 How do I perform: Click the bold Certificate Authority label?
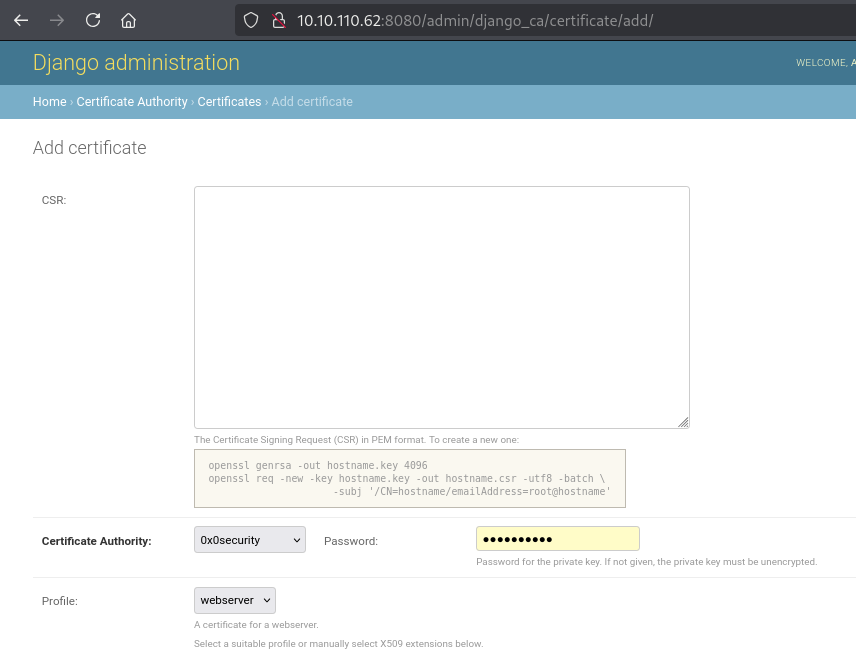96,541
